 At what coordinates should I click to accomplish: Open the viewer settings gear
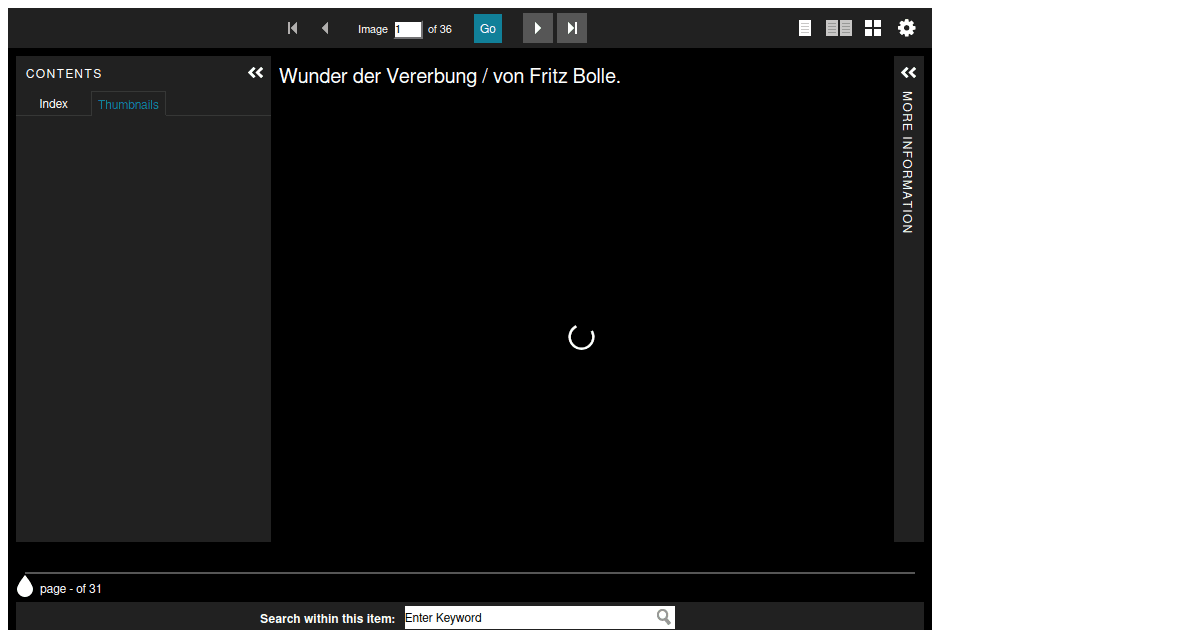(x=906, y=28)
